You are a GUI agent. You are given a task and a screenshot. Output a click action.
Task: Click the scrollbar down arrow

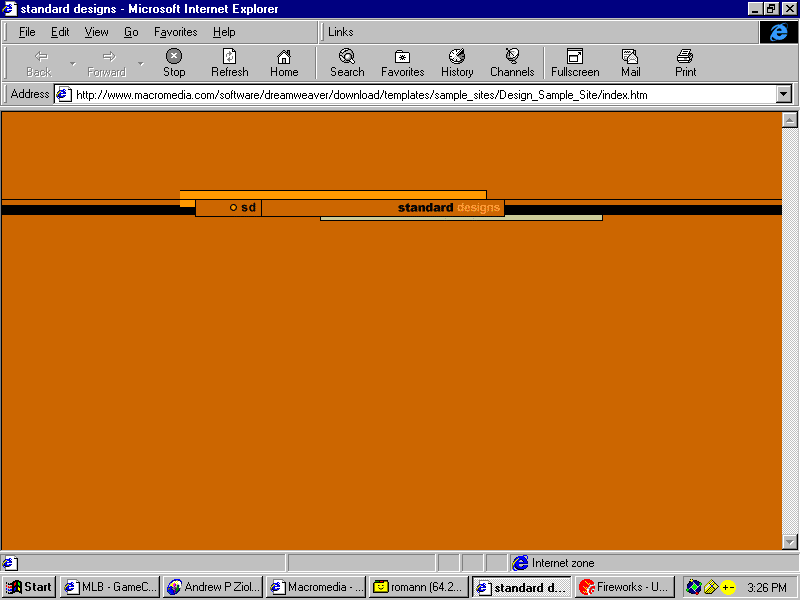click(789, 542)
